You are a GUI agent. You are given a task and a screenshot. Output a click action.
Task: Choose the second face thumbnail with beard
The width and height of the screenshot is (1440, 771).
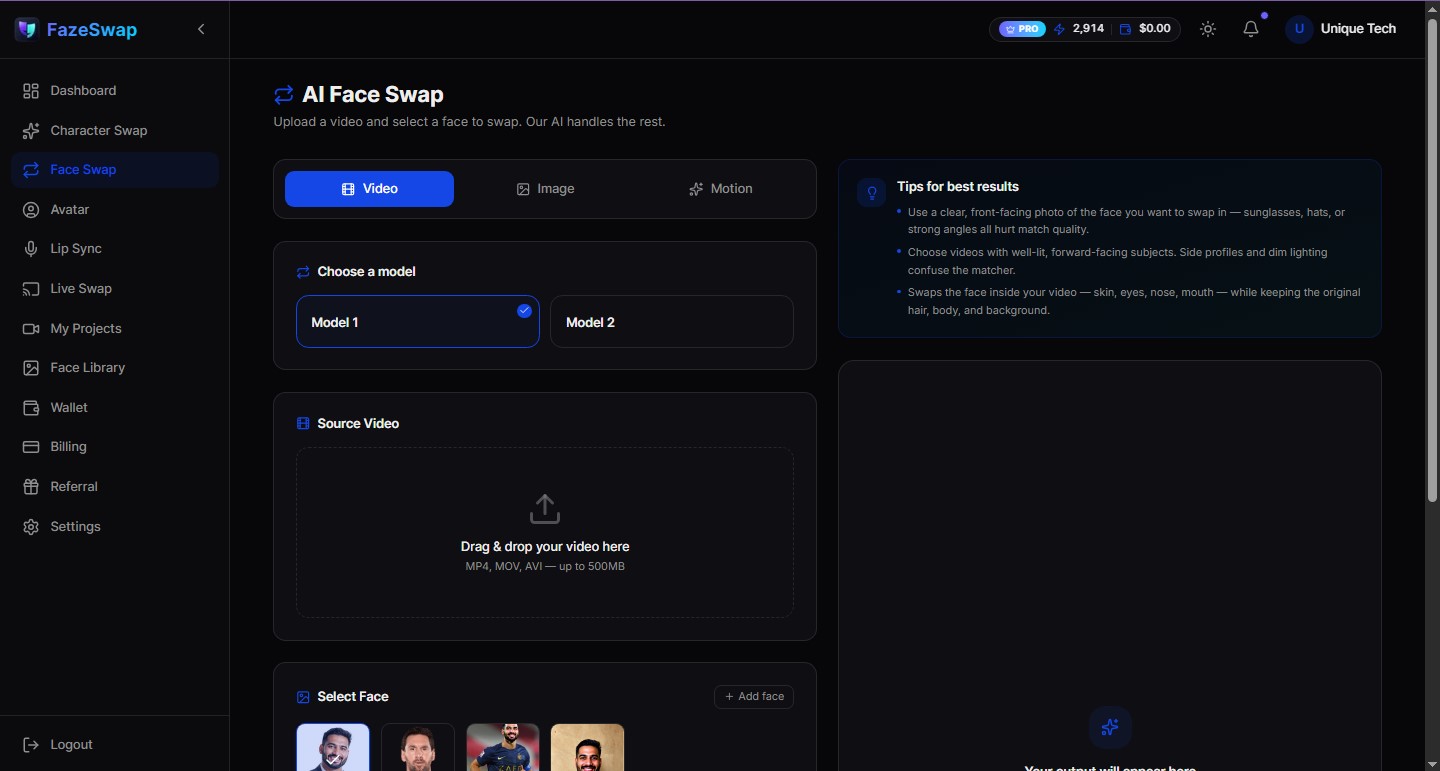(x=418, y=747)
